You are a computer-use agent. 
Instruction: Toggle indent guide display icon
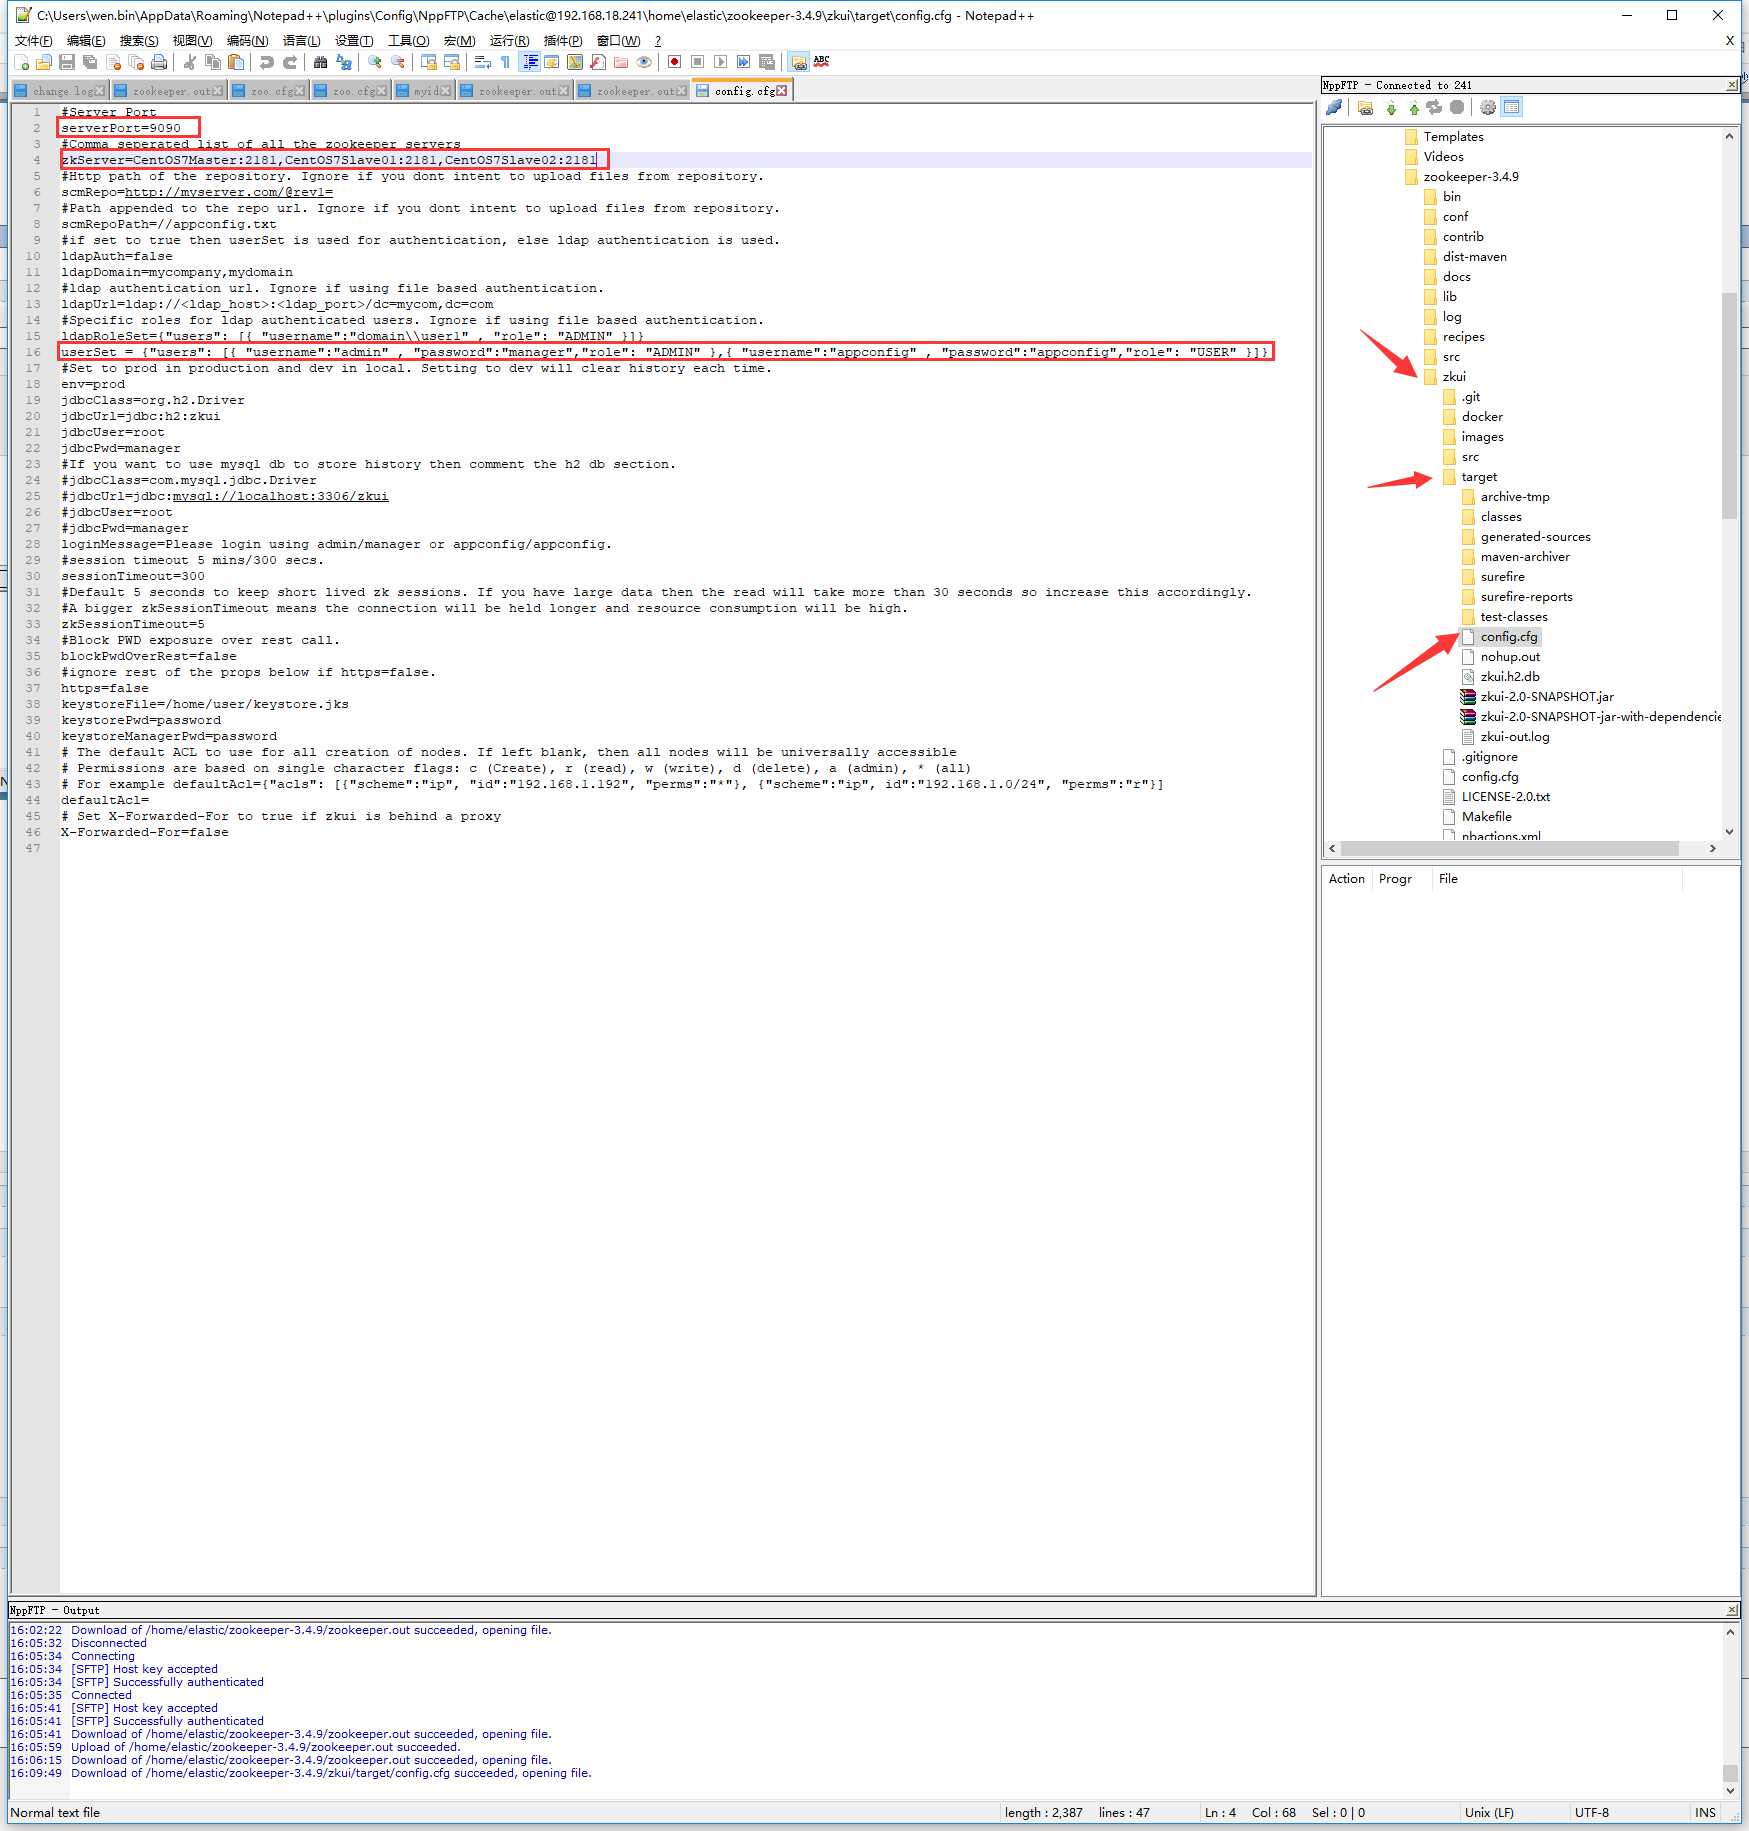(x=530, y=62)
